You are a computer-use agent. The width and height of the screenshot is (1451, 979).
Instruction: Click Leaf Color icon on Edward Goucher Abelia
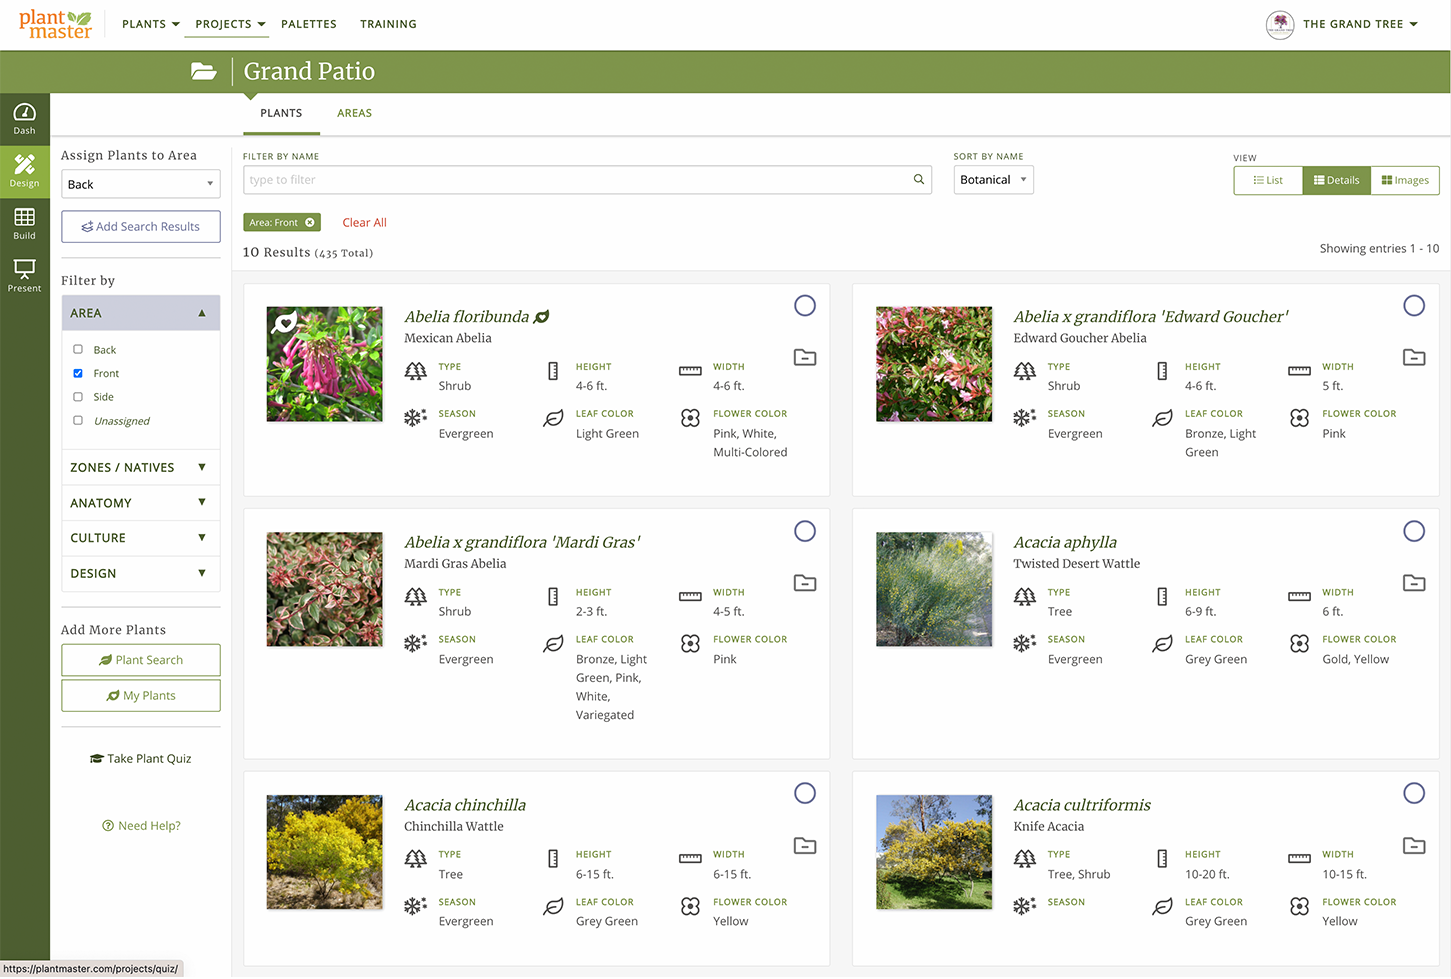(x=1162, y=418)
